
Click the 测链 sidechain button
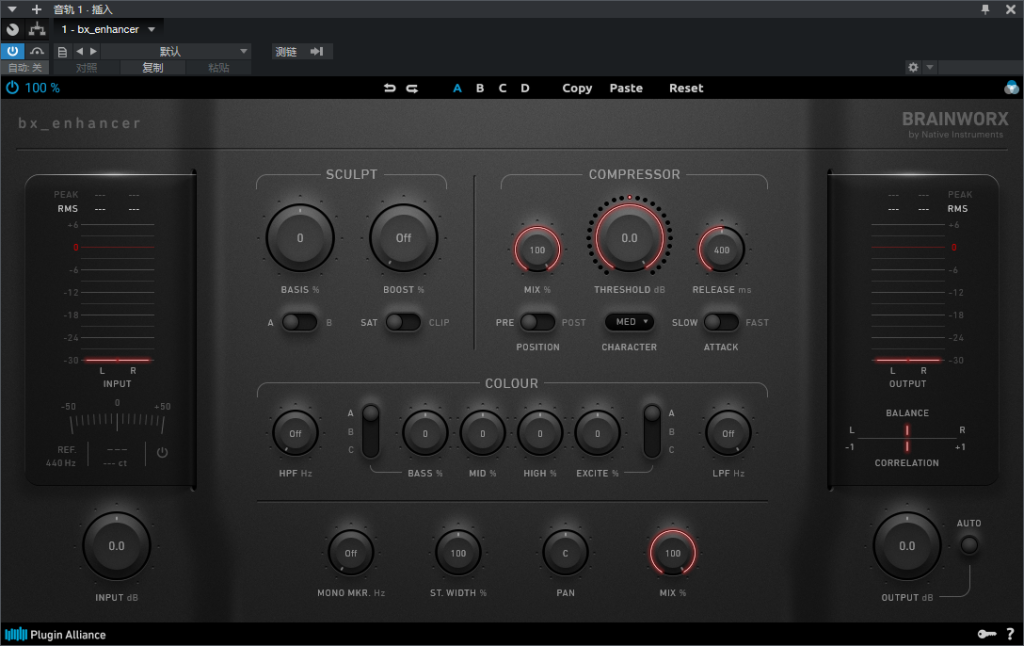pyautogui.click(x=286, y=52)
